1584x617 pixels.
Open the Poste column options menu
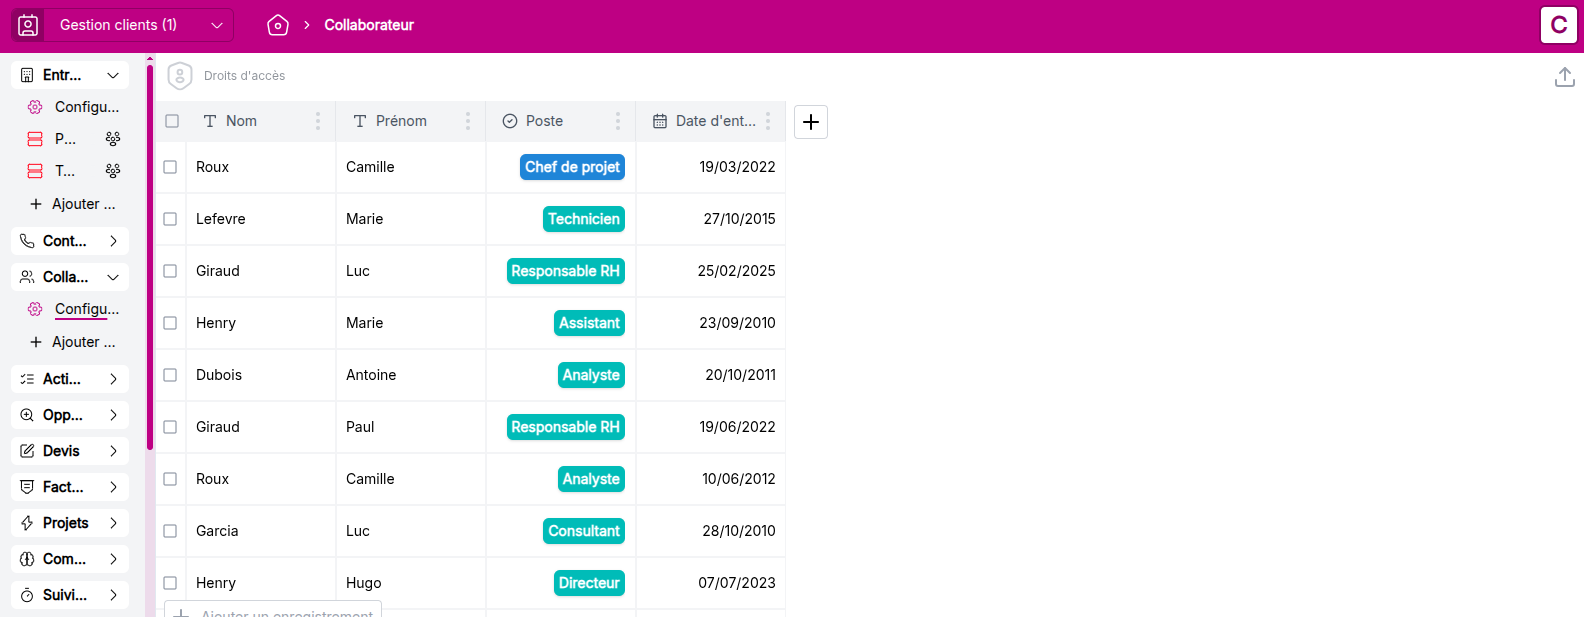point(618,121)
